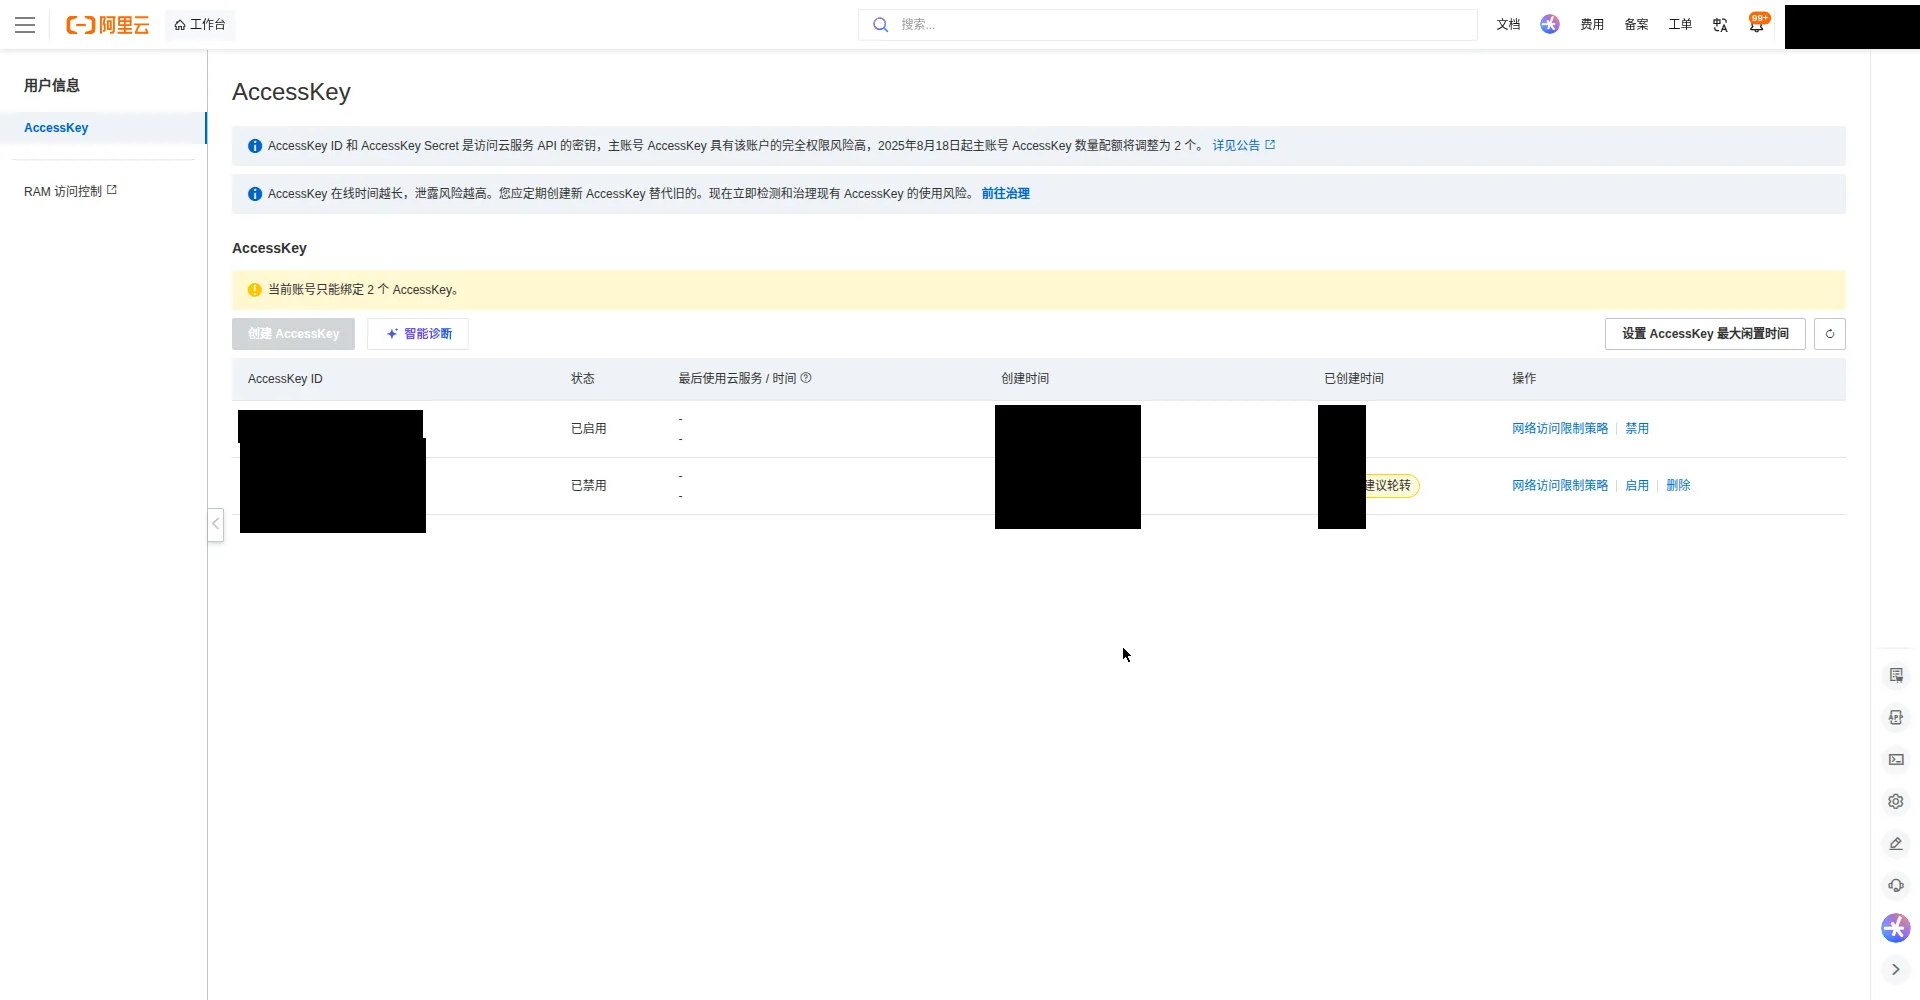Click the language switch icon

pos(1720,25)
